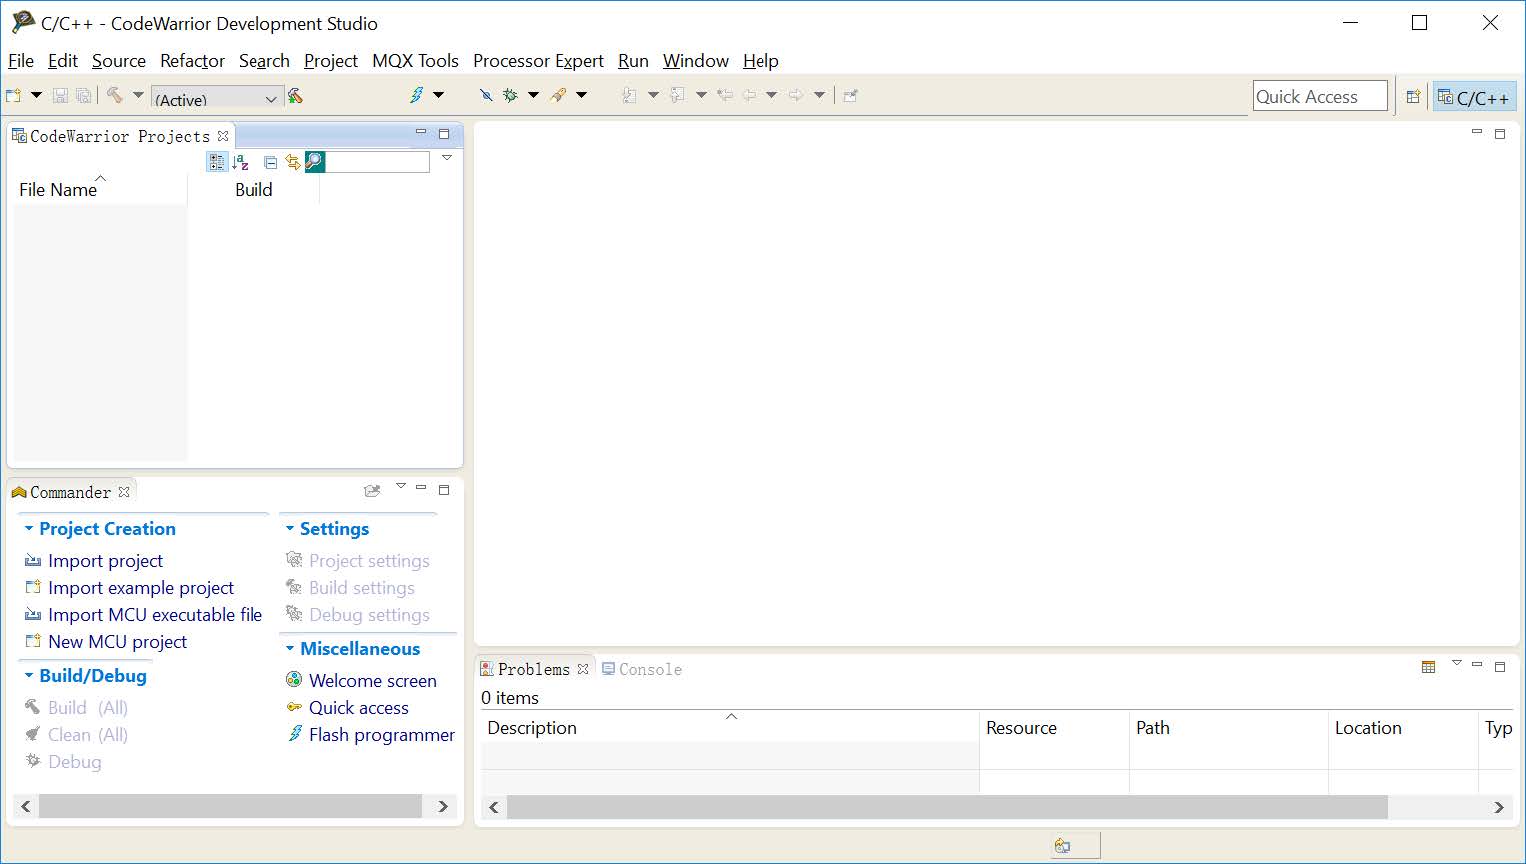Click the Open Perspective icon
This screenshot has width=1526, height=864.
tap(1413, 97)
